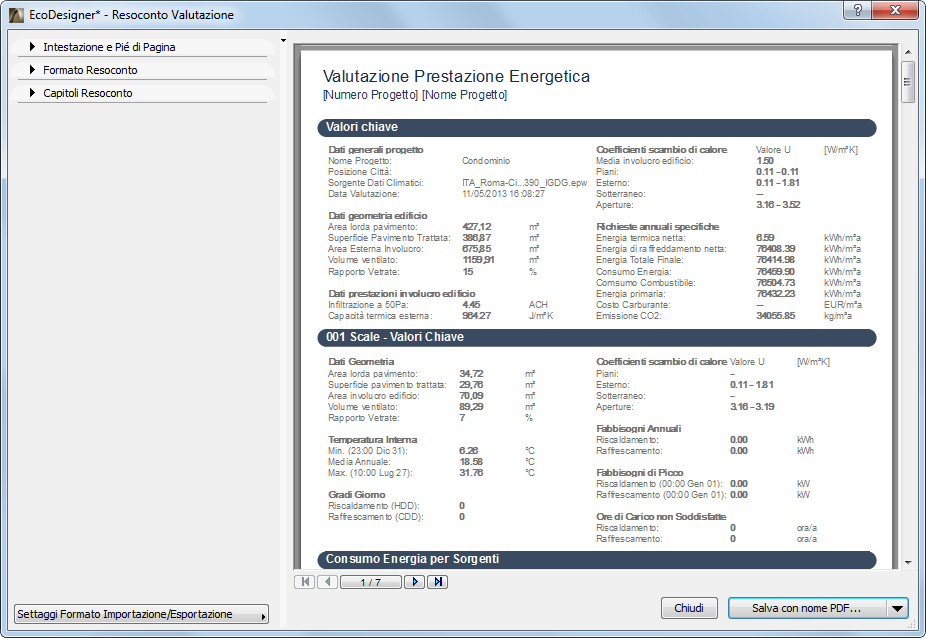Expand the Formato Resoconto section
Viewport: 926px width, 638px height.
tap(142, 70)
